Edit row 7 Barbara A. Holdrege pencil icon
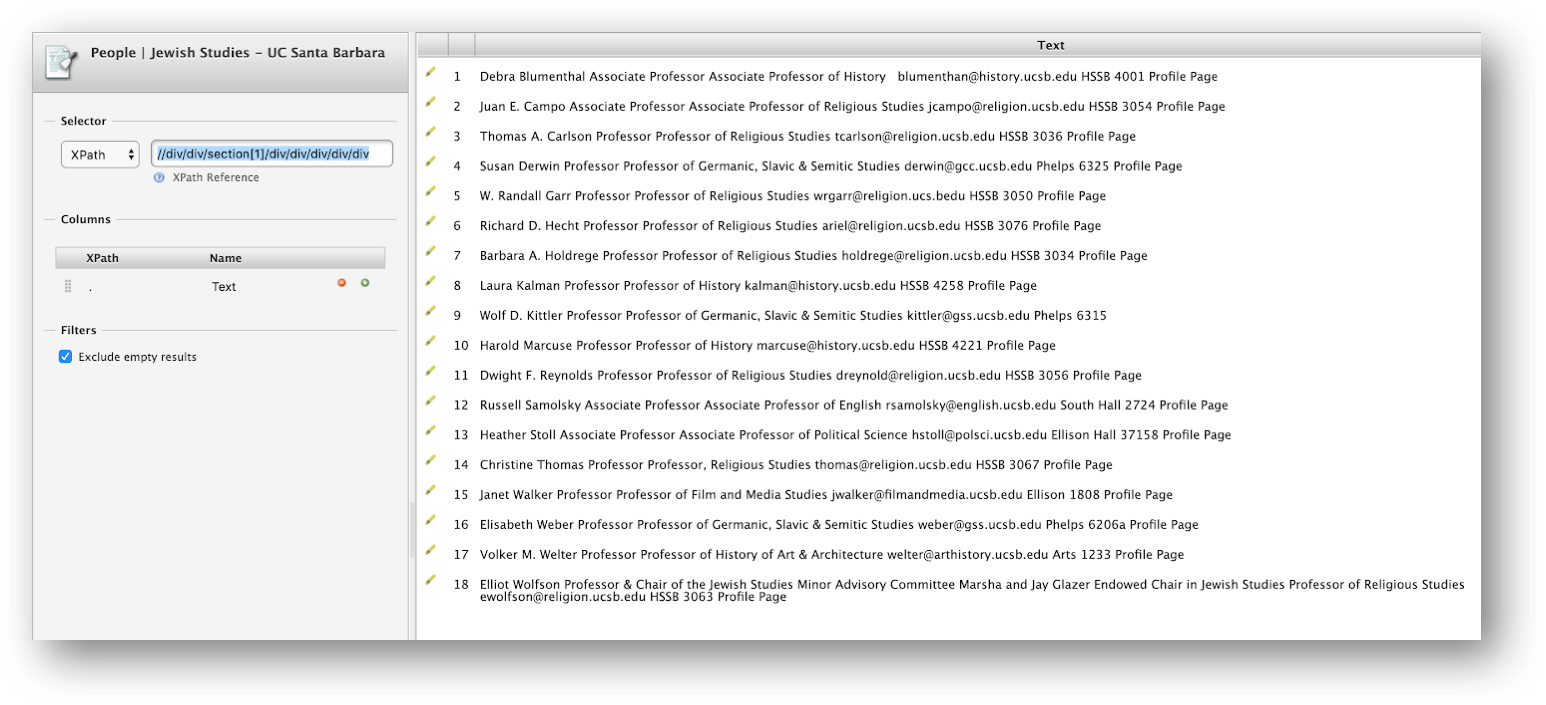 pos(431,252)
